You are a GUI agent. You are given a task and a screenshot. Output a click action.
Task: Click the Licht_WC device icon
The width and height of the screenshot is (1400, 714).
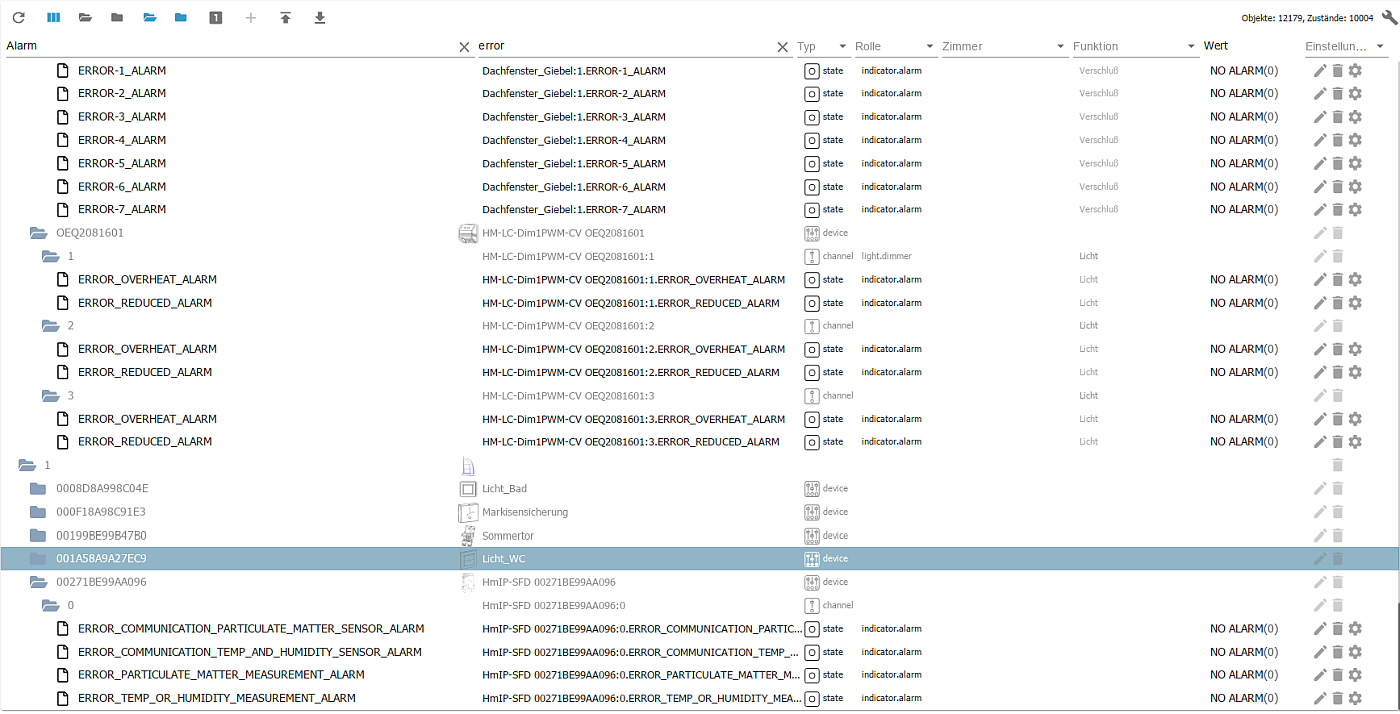click(x=467, y=559)
